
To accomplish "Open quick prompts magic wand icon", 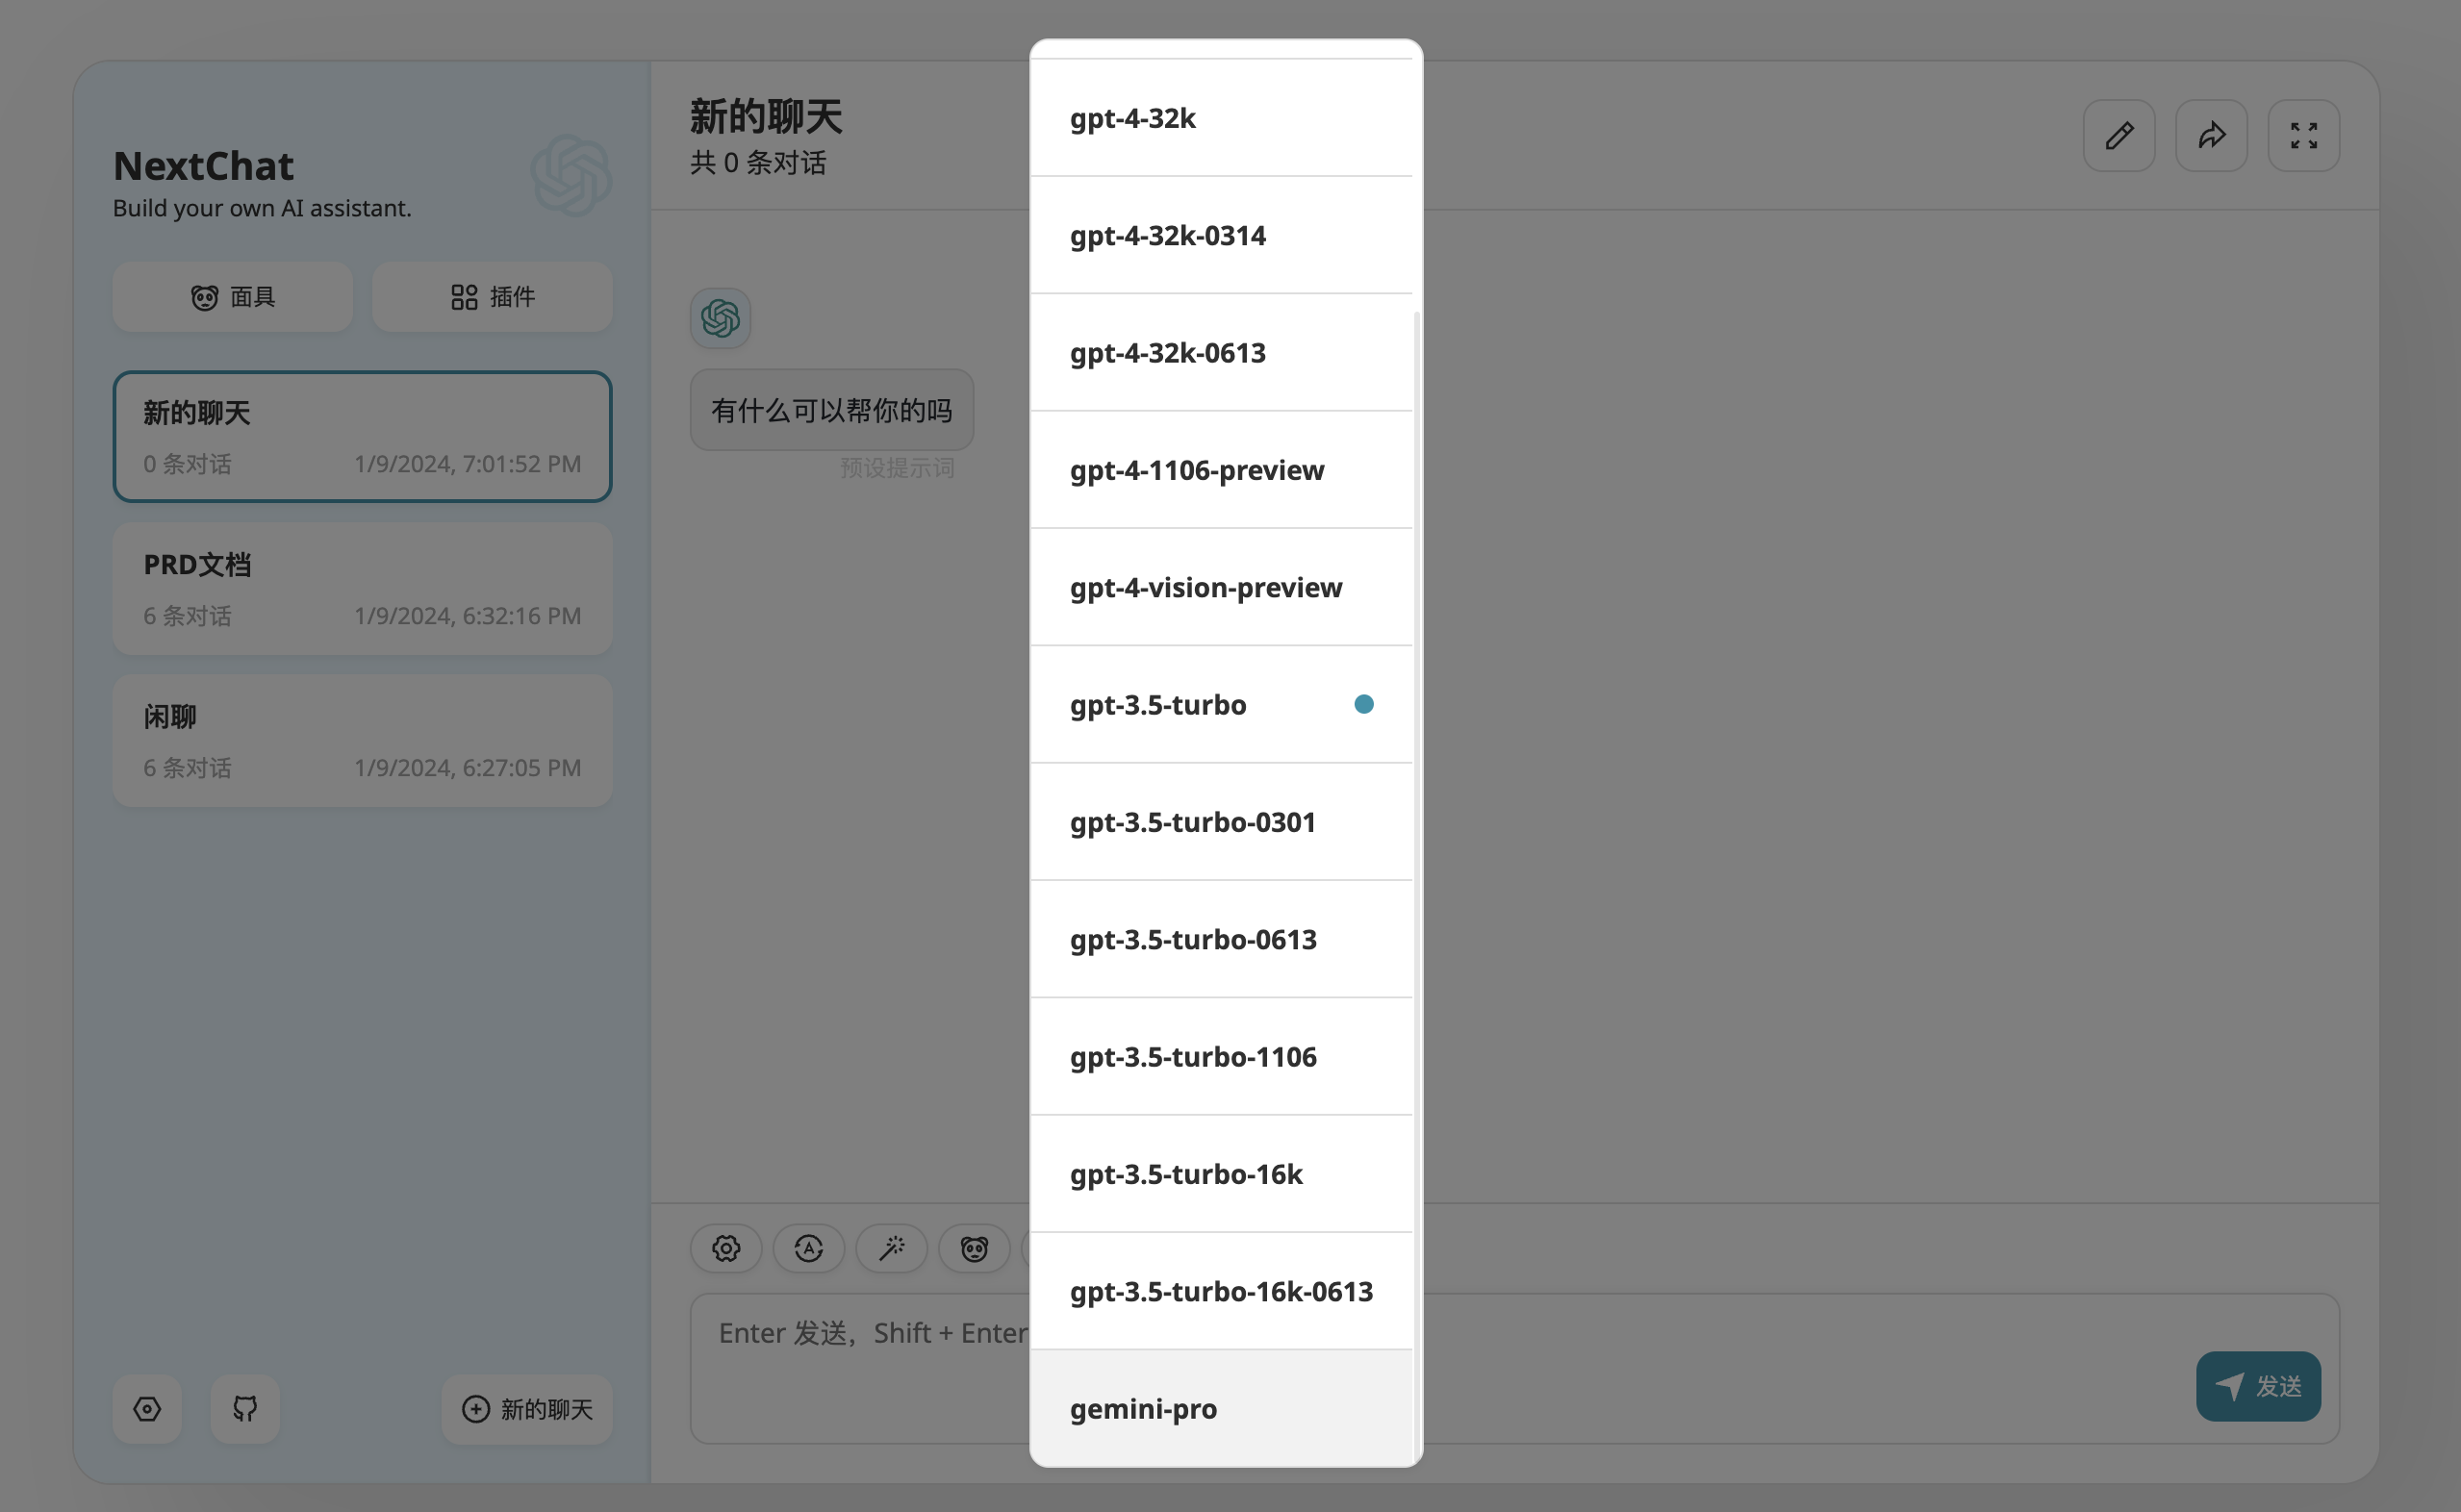I will [892, 1248].
